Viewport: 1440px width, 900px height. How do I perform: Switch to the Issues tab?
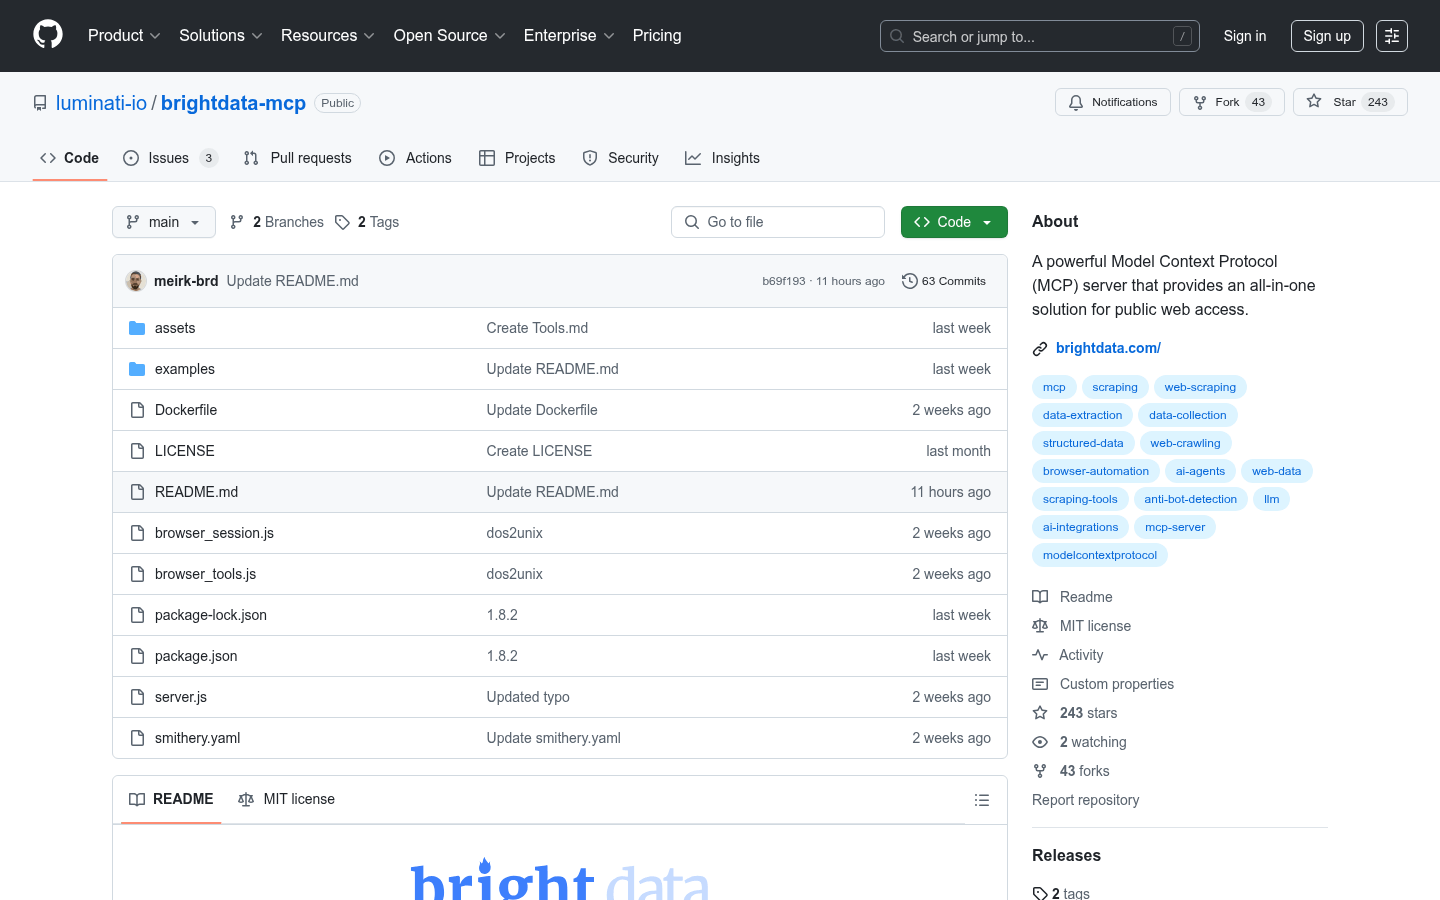coord(169,158)
